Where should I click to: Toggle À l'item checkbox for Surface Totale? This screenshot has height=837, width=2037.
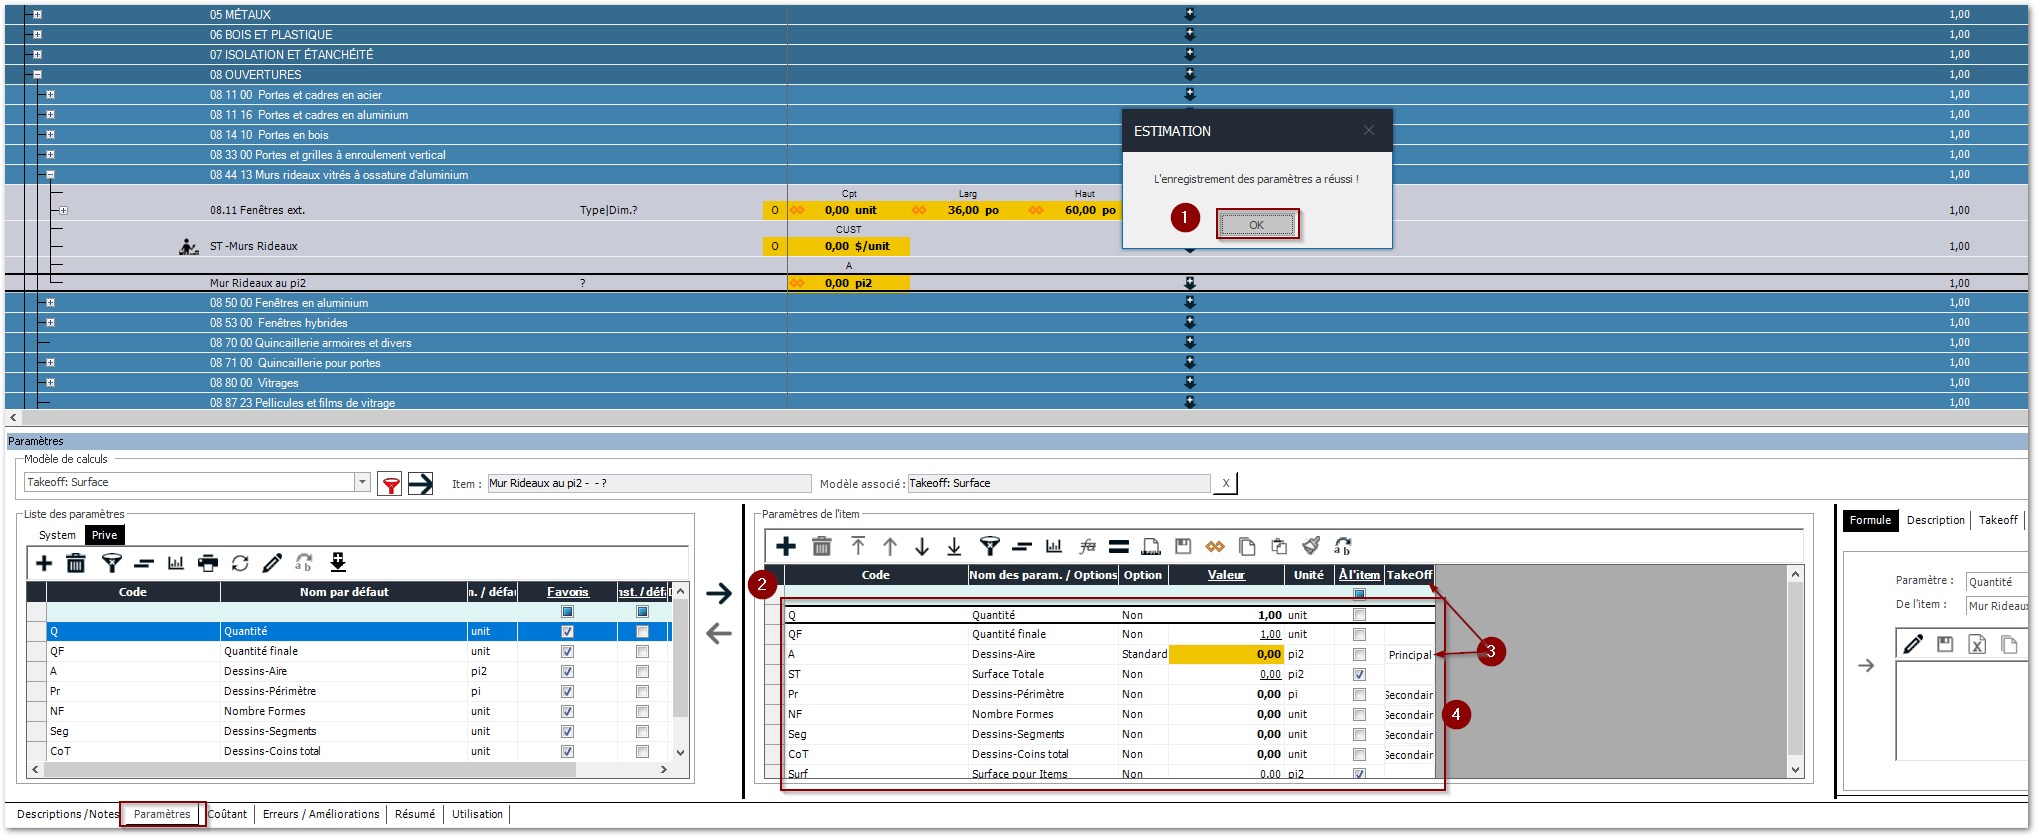click(x=1359, y=675)
